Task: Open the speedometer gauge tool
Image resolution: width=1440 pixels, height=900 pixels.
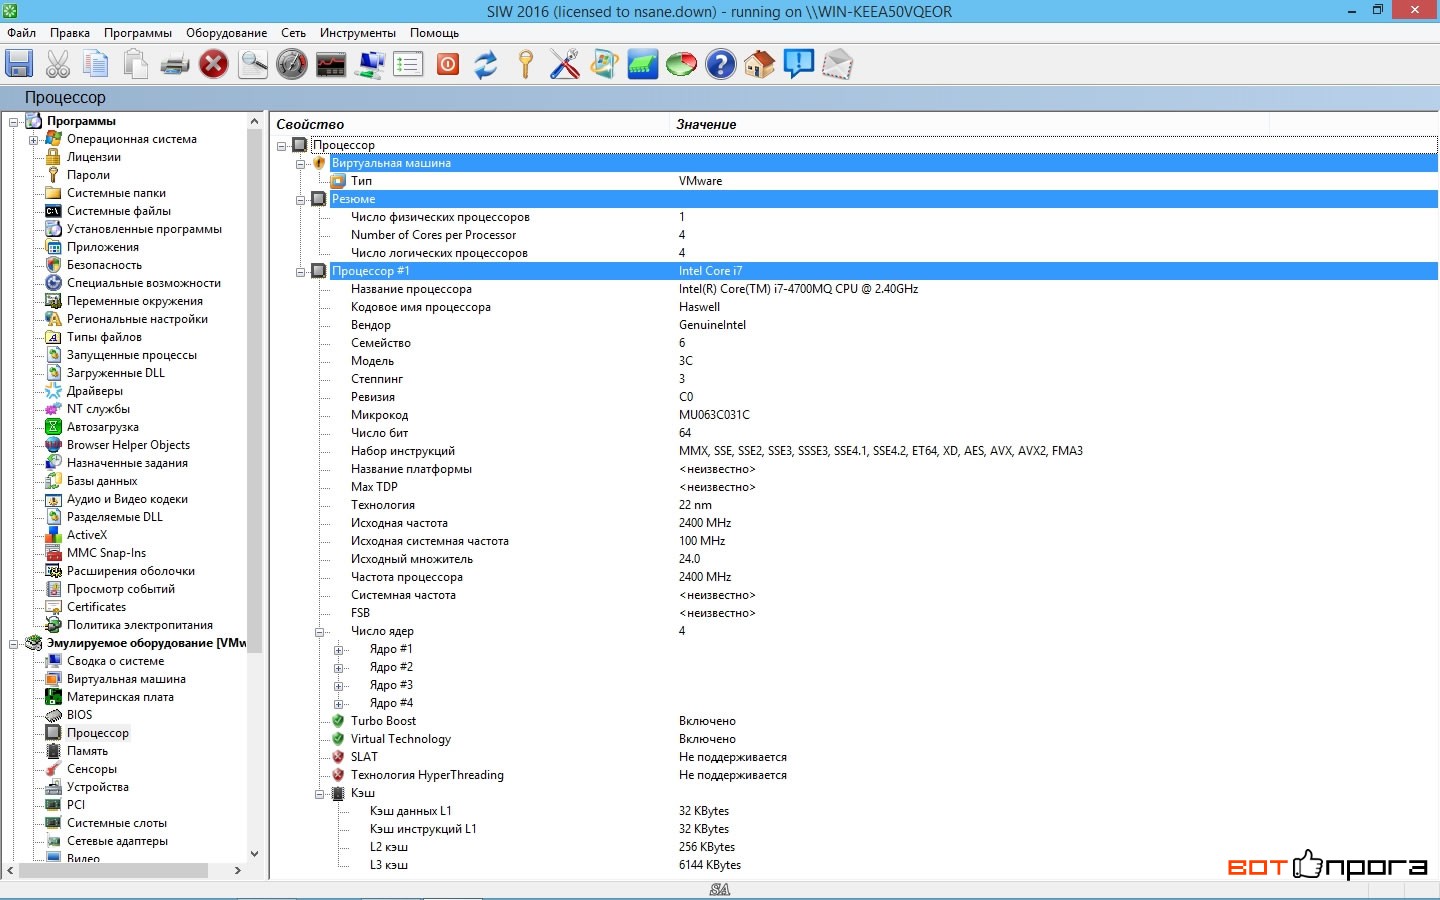Action: (291, 64)
